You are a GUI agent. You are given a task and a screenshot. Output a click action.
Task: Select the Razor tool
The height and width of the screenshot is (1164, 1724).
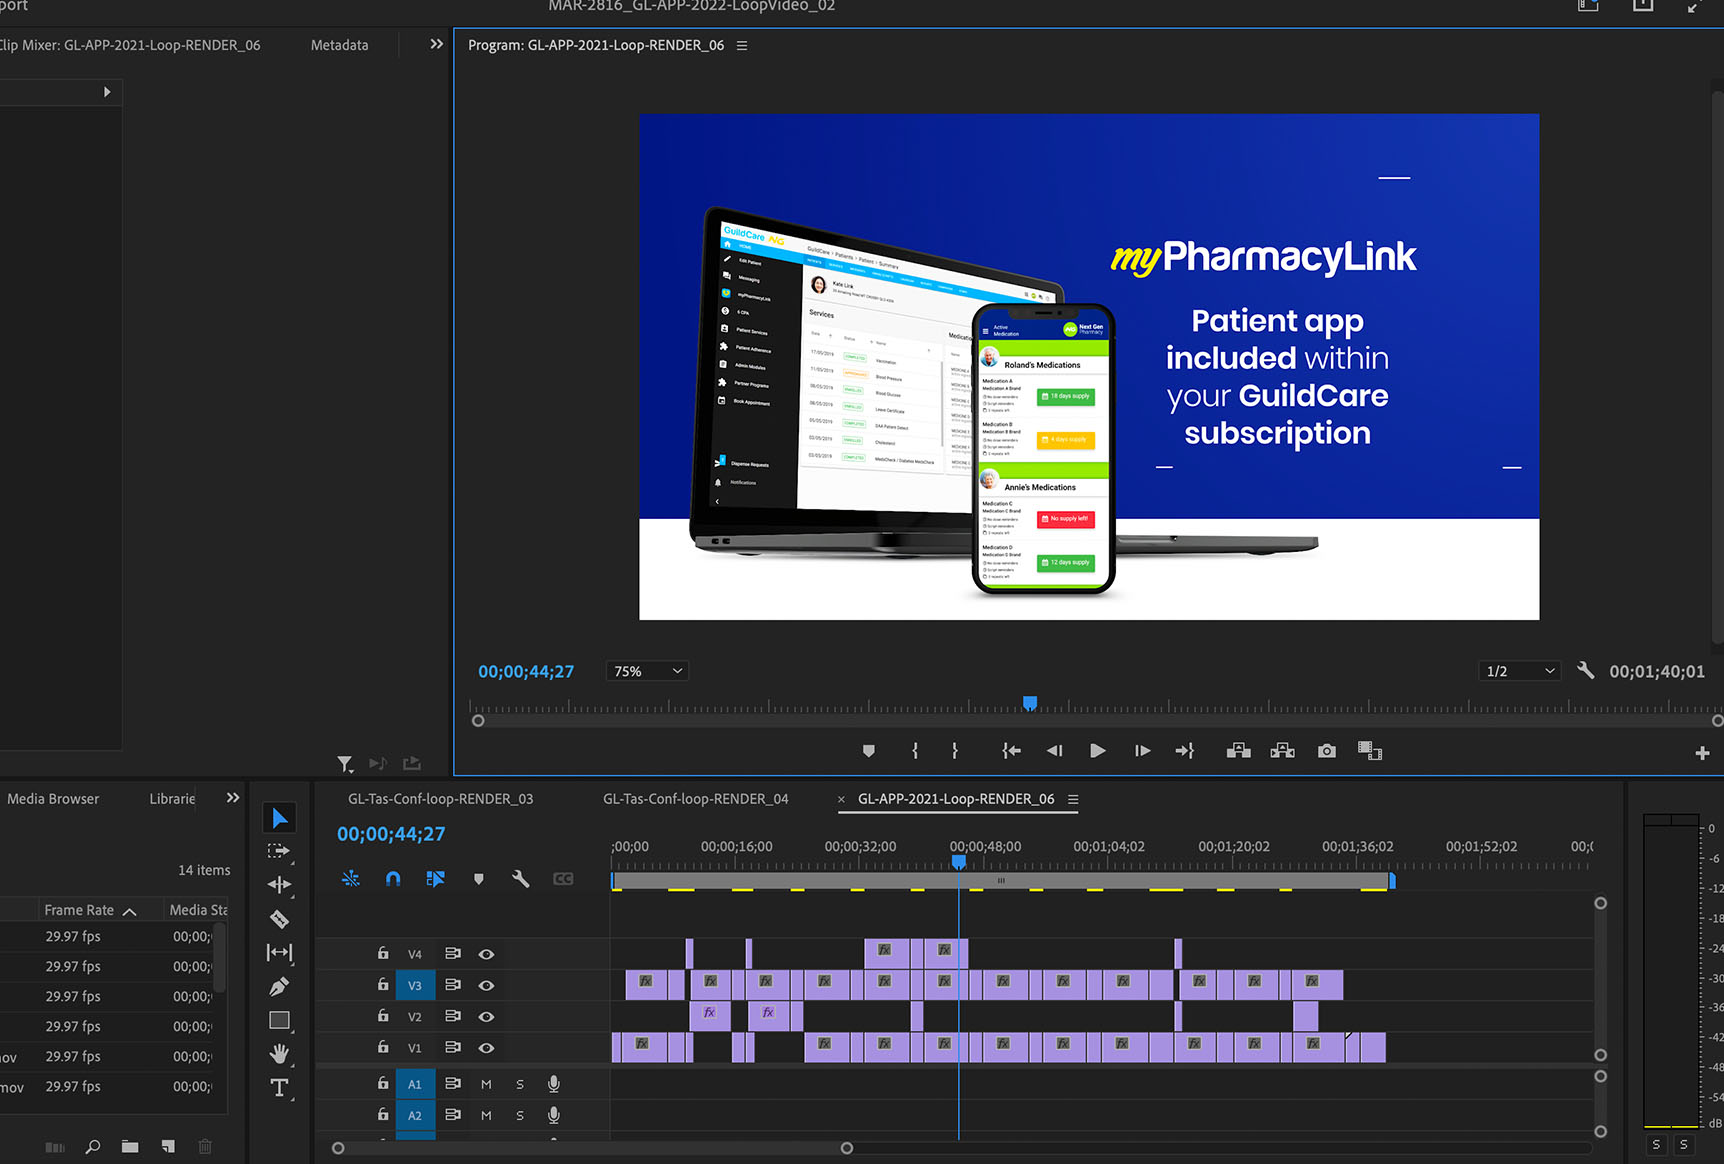[x=279, y=919]
